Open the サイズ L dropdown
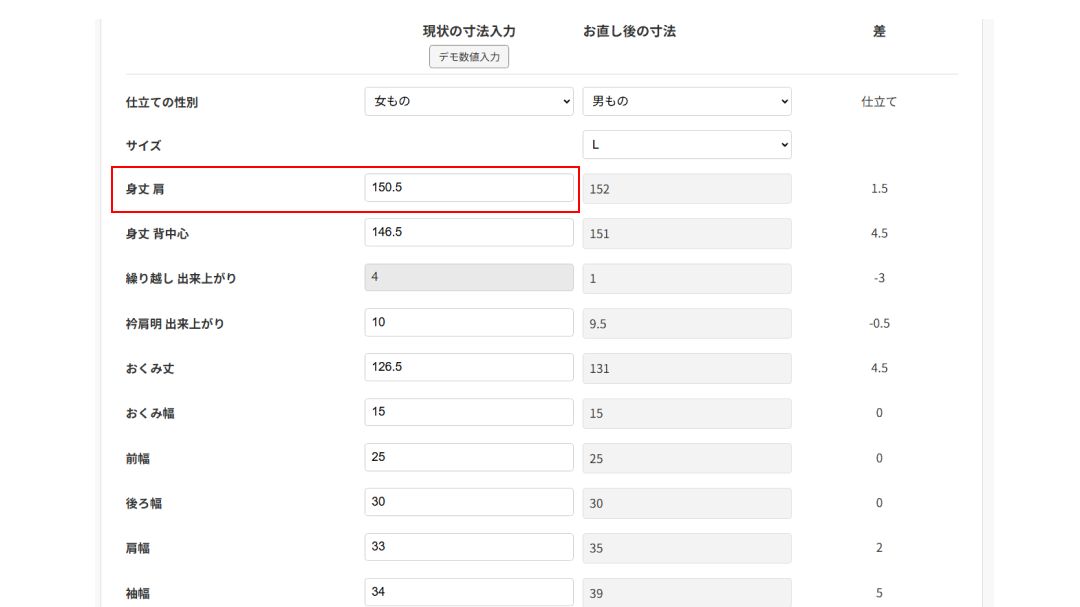1080x607 pixels. coord(687,145)
